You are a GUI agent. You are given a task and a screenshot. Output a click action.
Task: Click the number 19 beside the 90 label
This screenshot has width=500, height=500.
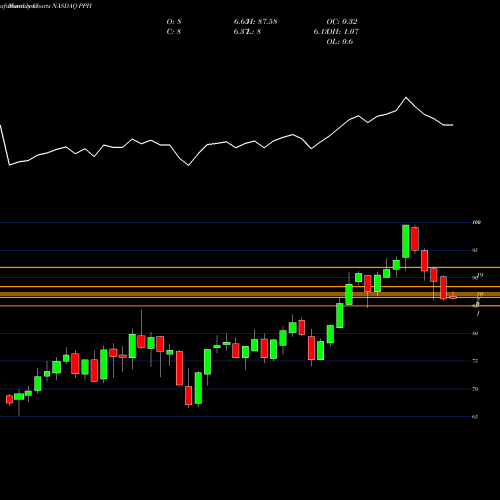tap(480, 275)
